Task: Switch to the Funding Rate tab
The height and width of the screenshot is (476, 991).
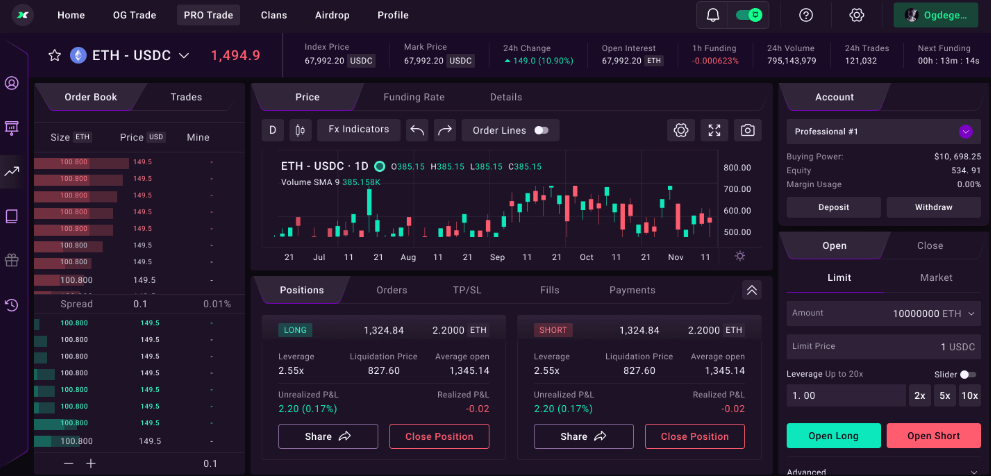Action: pyautogui.click(x=413, y=97)
